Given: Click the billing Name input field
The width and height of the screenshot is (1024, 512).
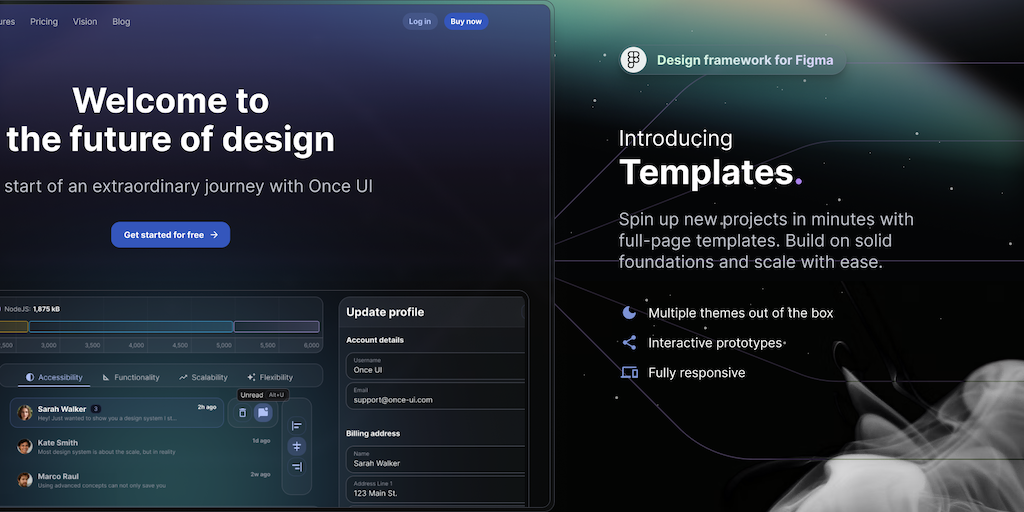Looking at the screenshot, I should [435, 459].
